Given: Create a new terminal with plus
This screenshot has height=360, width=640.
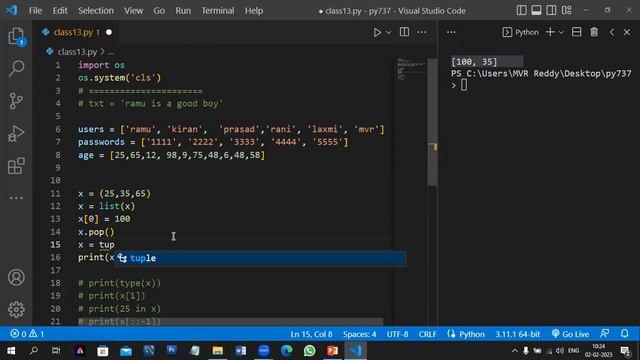Looking at the screenshot, I should 550,32.
